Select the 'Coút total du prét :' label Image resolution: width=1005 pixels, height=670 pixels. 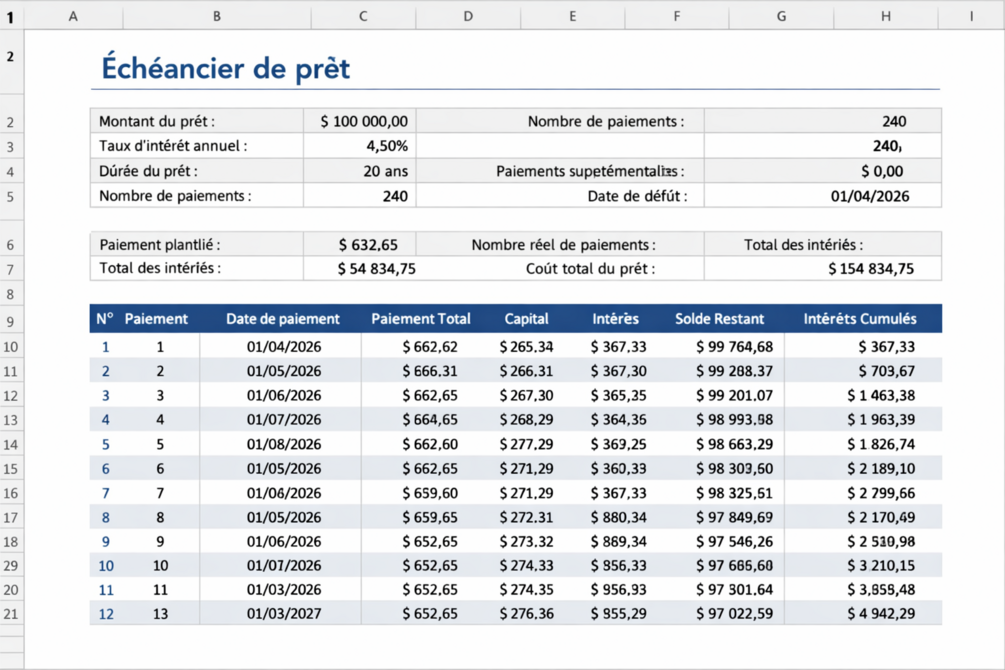pyautogui.click(x=590, y=269)
